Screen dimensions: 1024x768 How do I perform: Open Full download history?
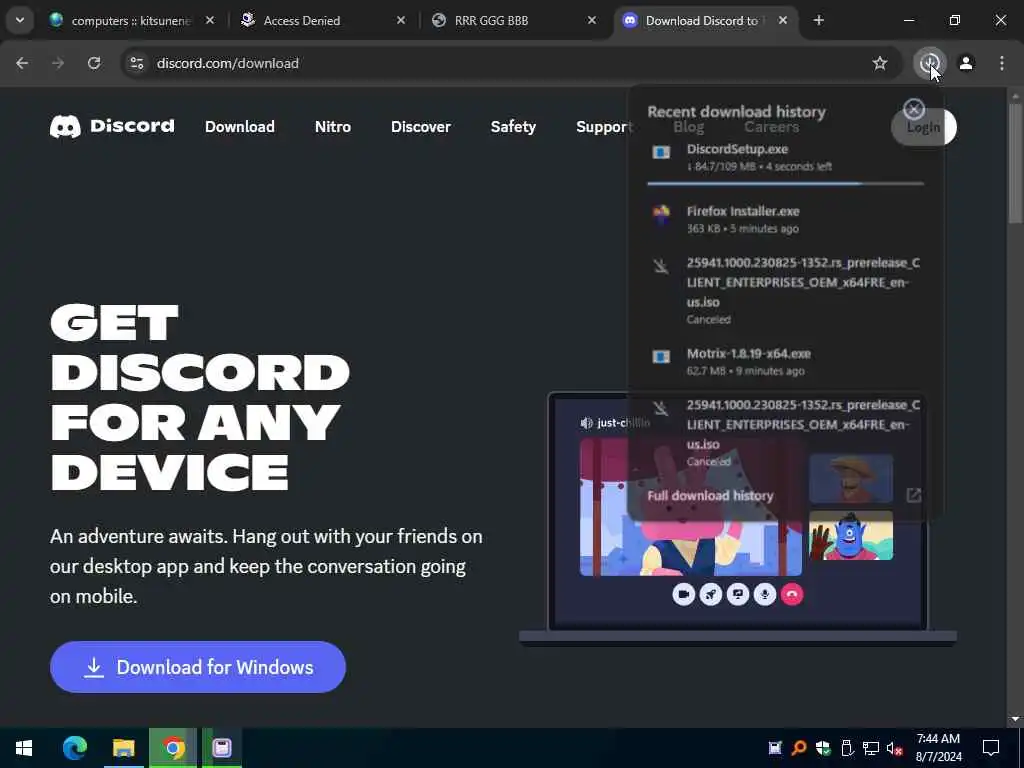710,496
